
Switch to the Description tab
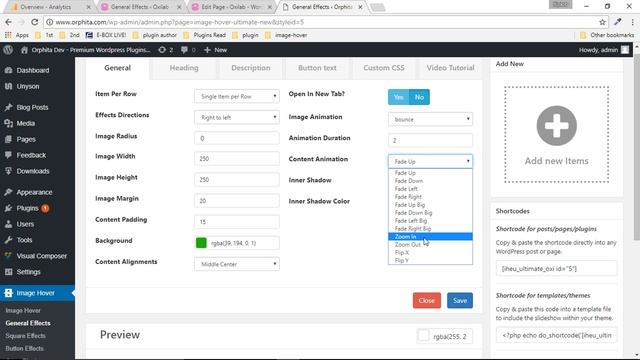[251, 68]
